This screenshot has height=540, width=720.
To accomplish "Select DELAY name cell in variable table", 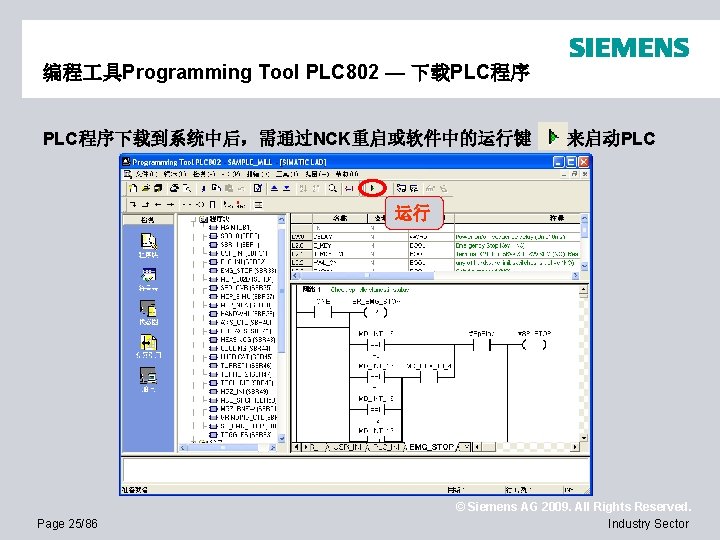I will (340, 237).
